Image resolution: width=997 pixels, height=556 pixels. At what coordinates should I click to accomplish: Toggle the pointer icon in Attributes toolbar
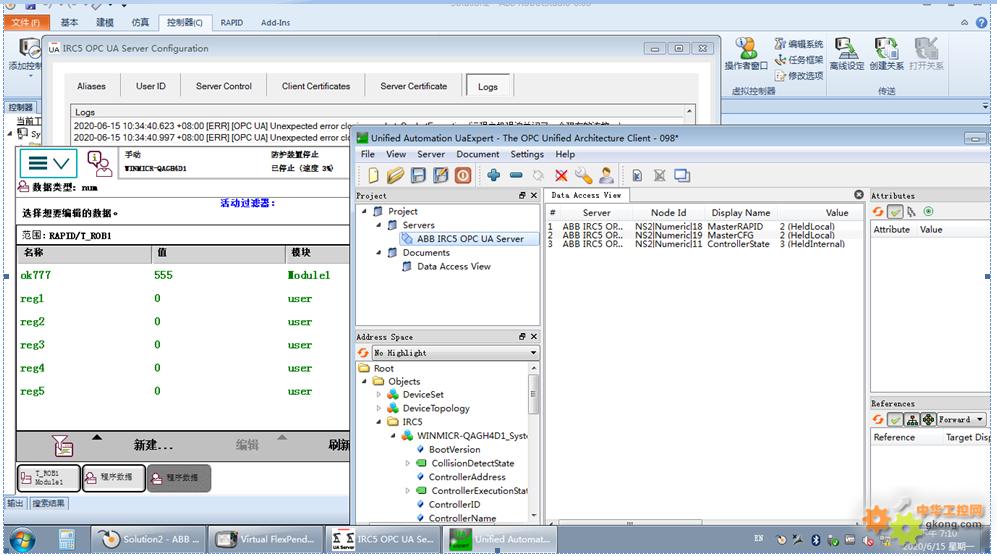pyautogui.click(x=912, y=211)
